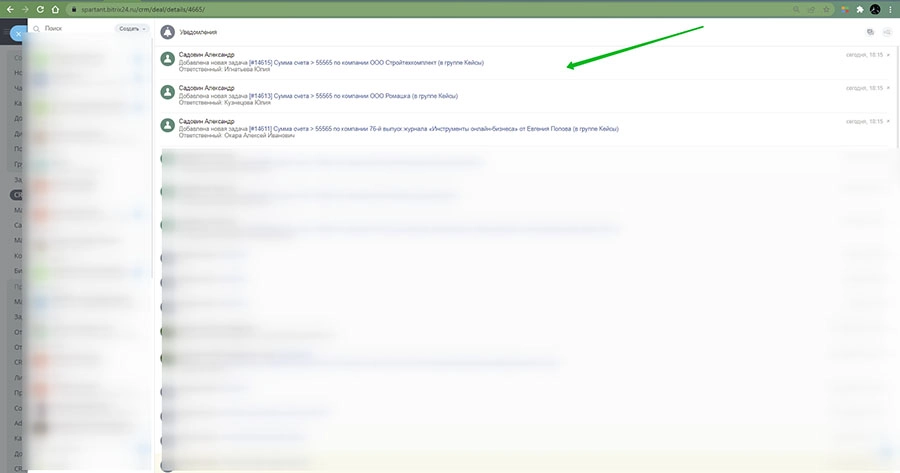900x473 pixels.
Task: Expand options arrow on third notification
Action: tap(888, 121)
